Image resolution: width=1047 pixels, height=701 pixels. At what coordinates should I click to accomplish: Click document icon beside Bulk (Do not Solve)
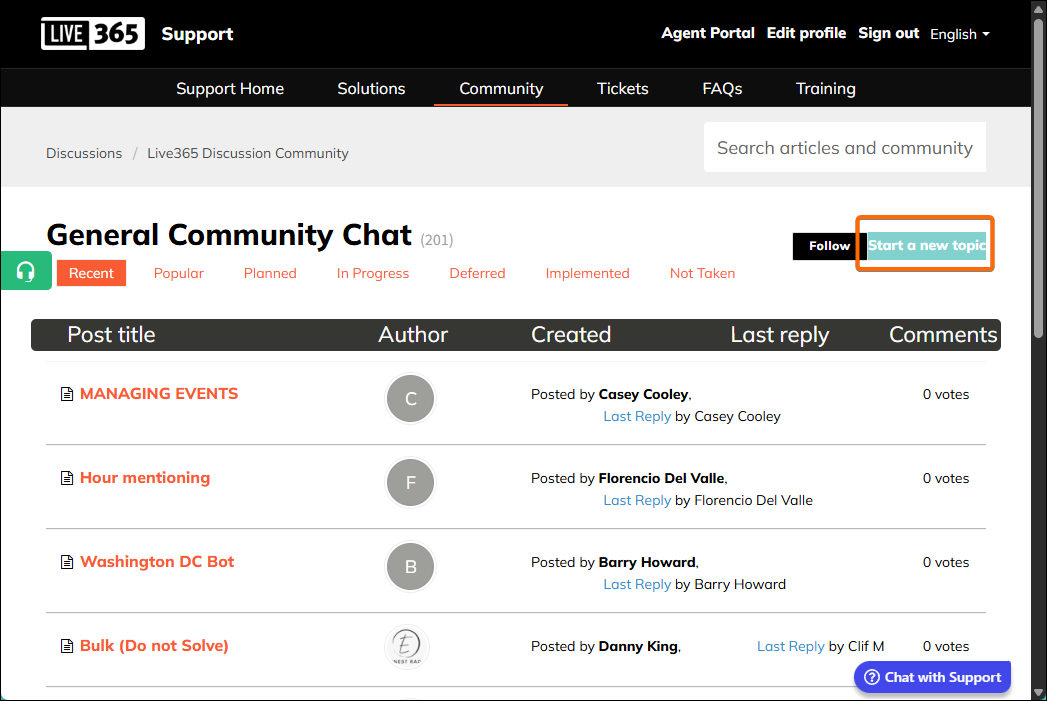click(x=67, y=646)
